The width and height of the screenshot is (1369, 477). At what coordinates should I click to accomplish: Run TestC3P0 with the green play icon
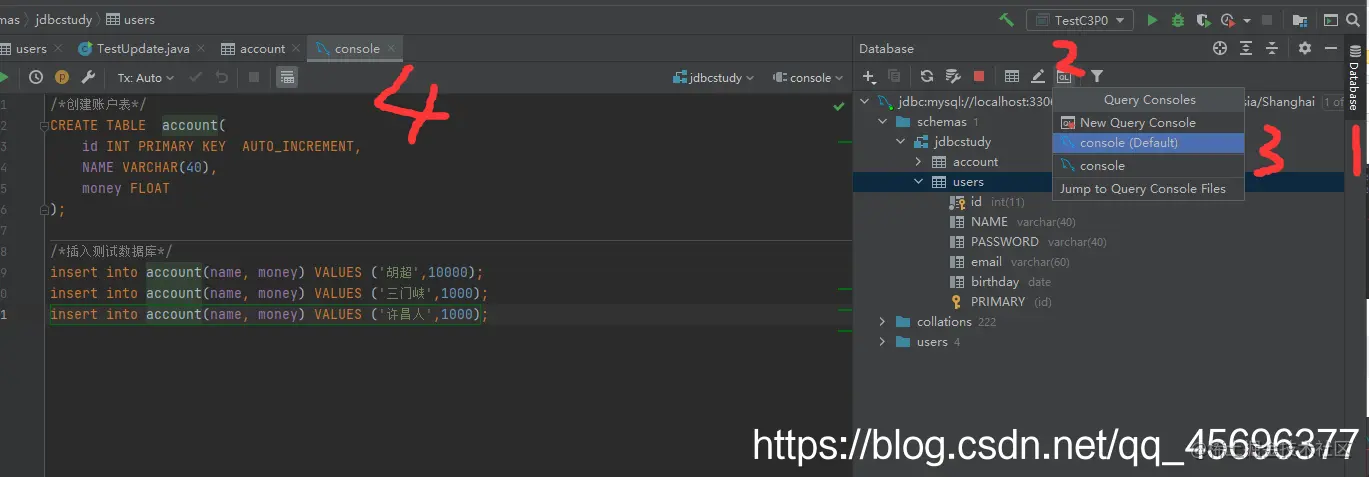(1152, 20)
